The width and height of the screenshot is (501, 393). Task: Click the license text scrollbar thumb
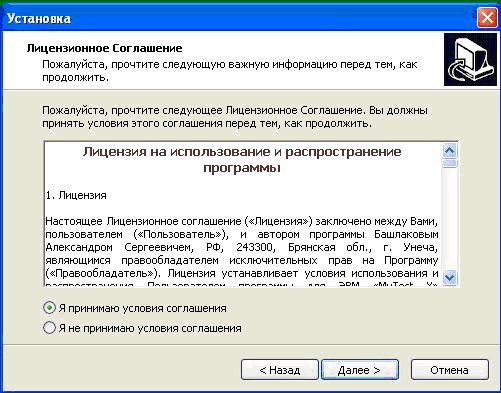450,163
